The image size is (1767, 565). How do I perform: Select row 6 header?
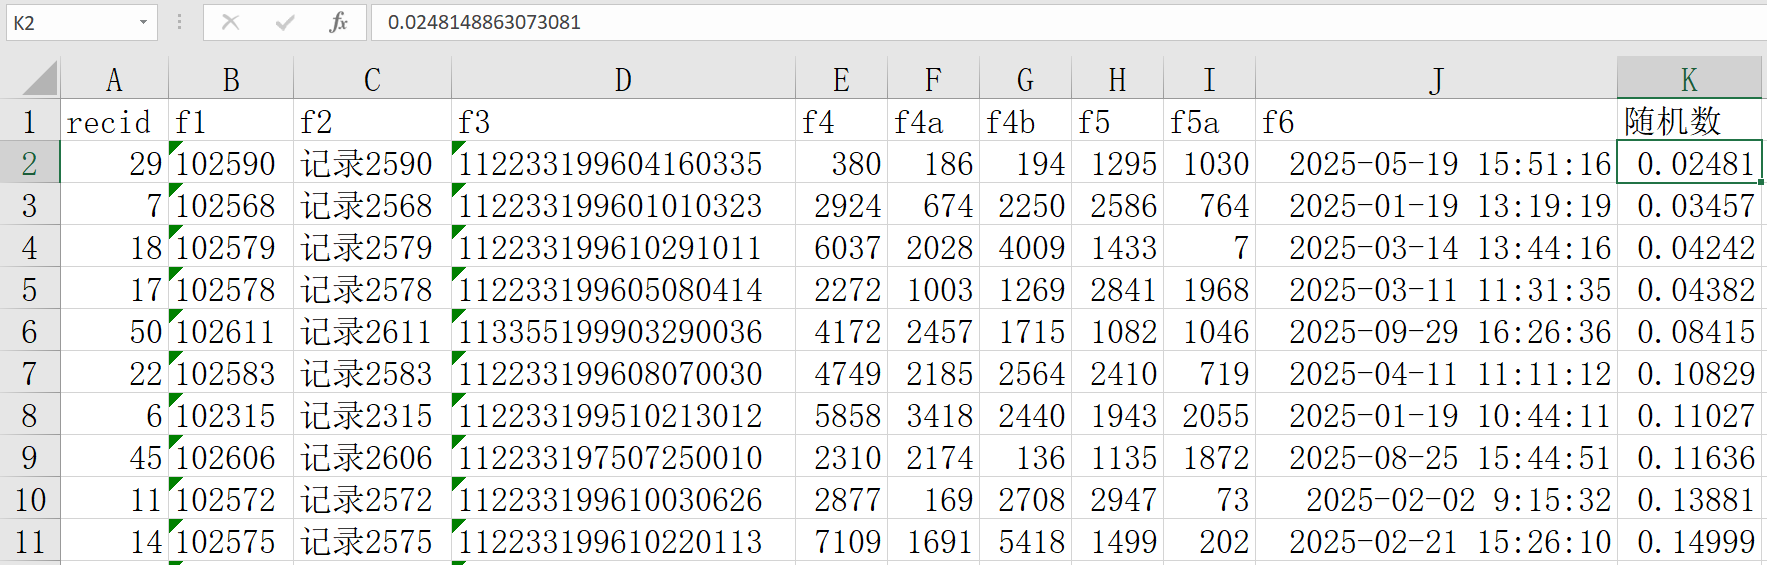[29, 332]
